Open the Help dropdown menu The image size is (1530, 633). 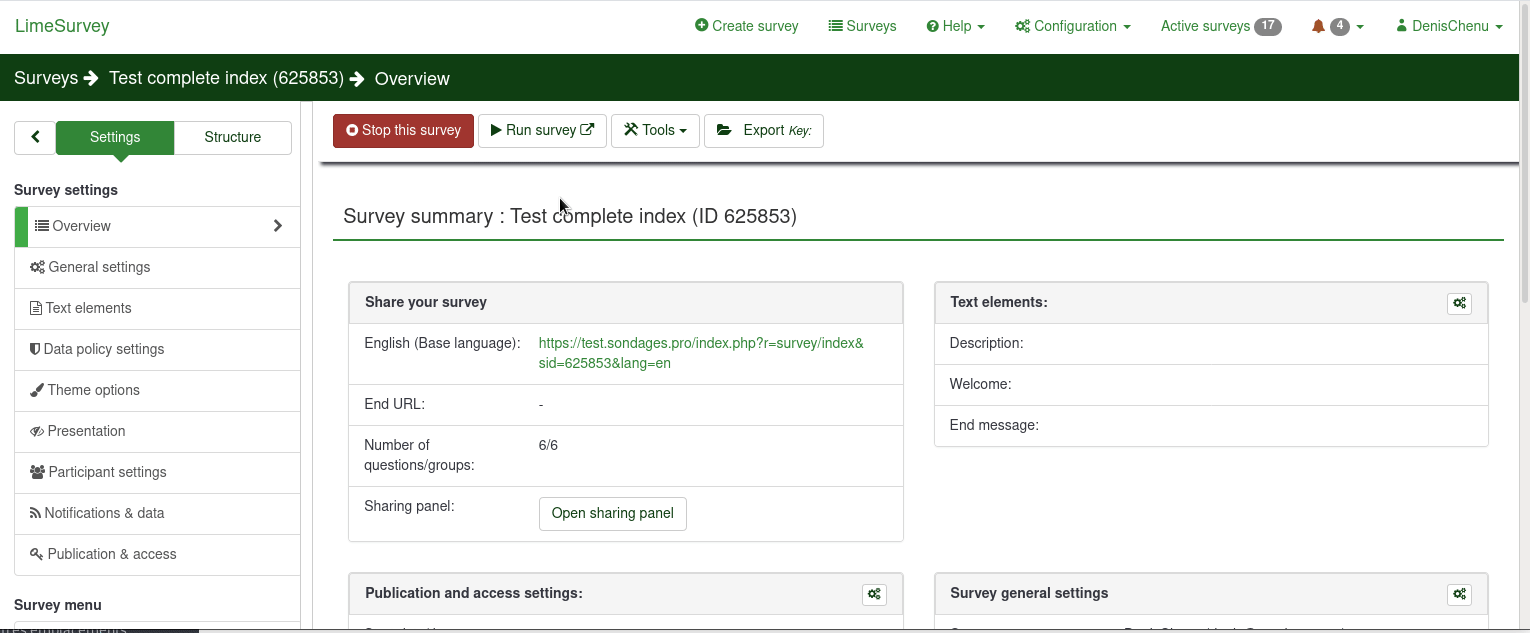pyautogui.click(x=955, y=27)
